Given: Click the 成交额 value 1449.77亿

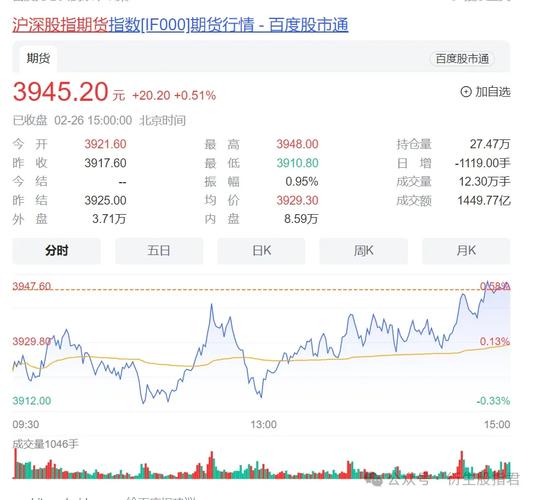Looking at the screenshot, I should tap(484, 200).
